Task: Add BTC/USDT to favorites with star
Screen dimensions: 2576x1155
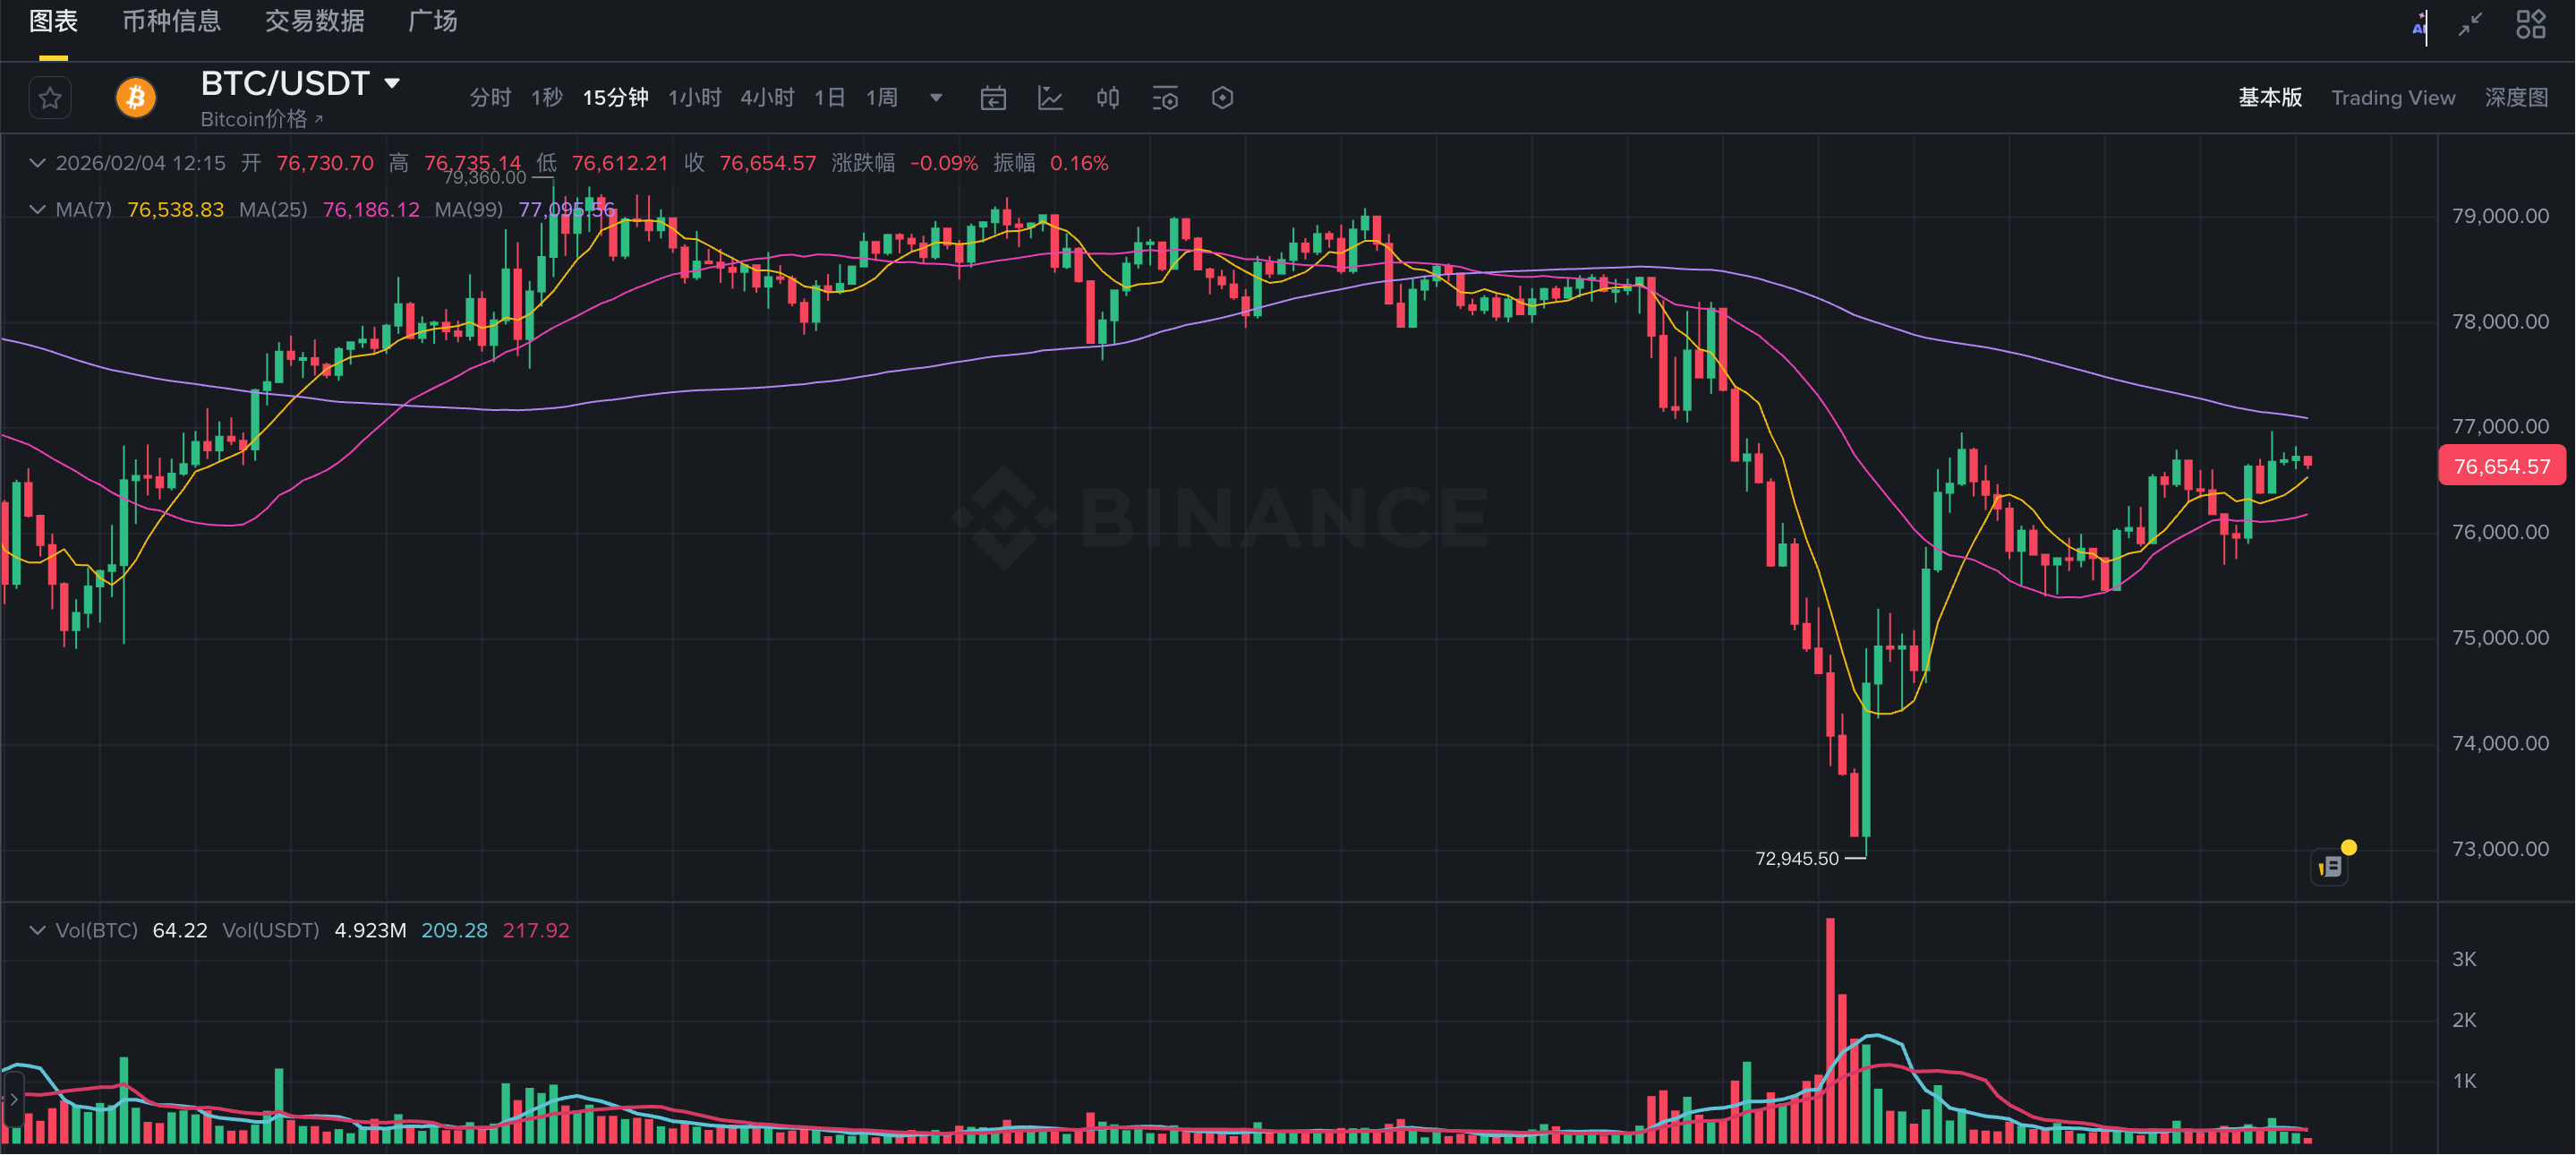Action: [50, 98]
